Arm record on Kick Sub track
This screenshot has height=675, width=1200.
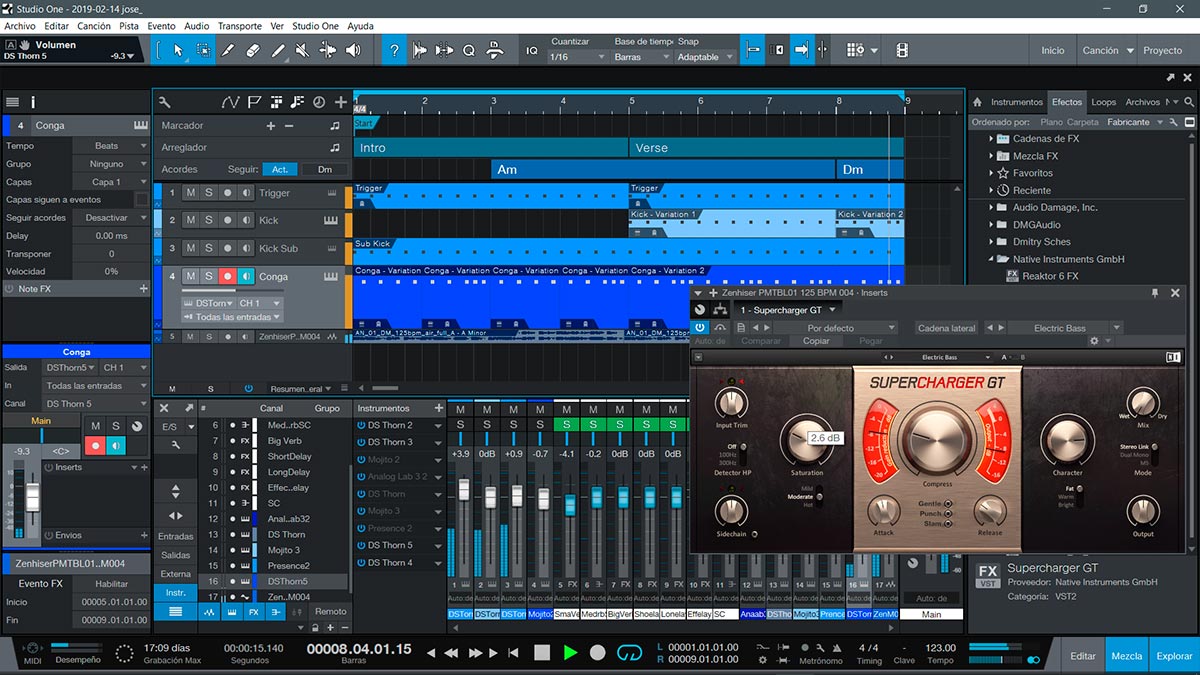[x=227, y=248]
